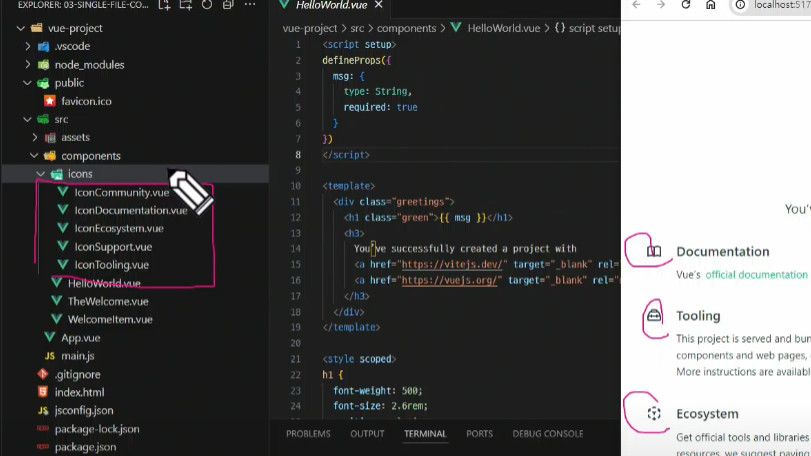Screen dimensions: 811x456
Task: Open Explorer more actions ellipsis menu
Action: (250, 5)
